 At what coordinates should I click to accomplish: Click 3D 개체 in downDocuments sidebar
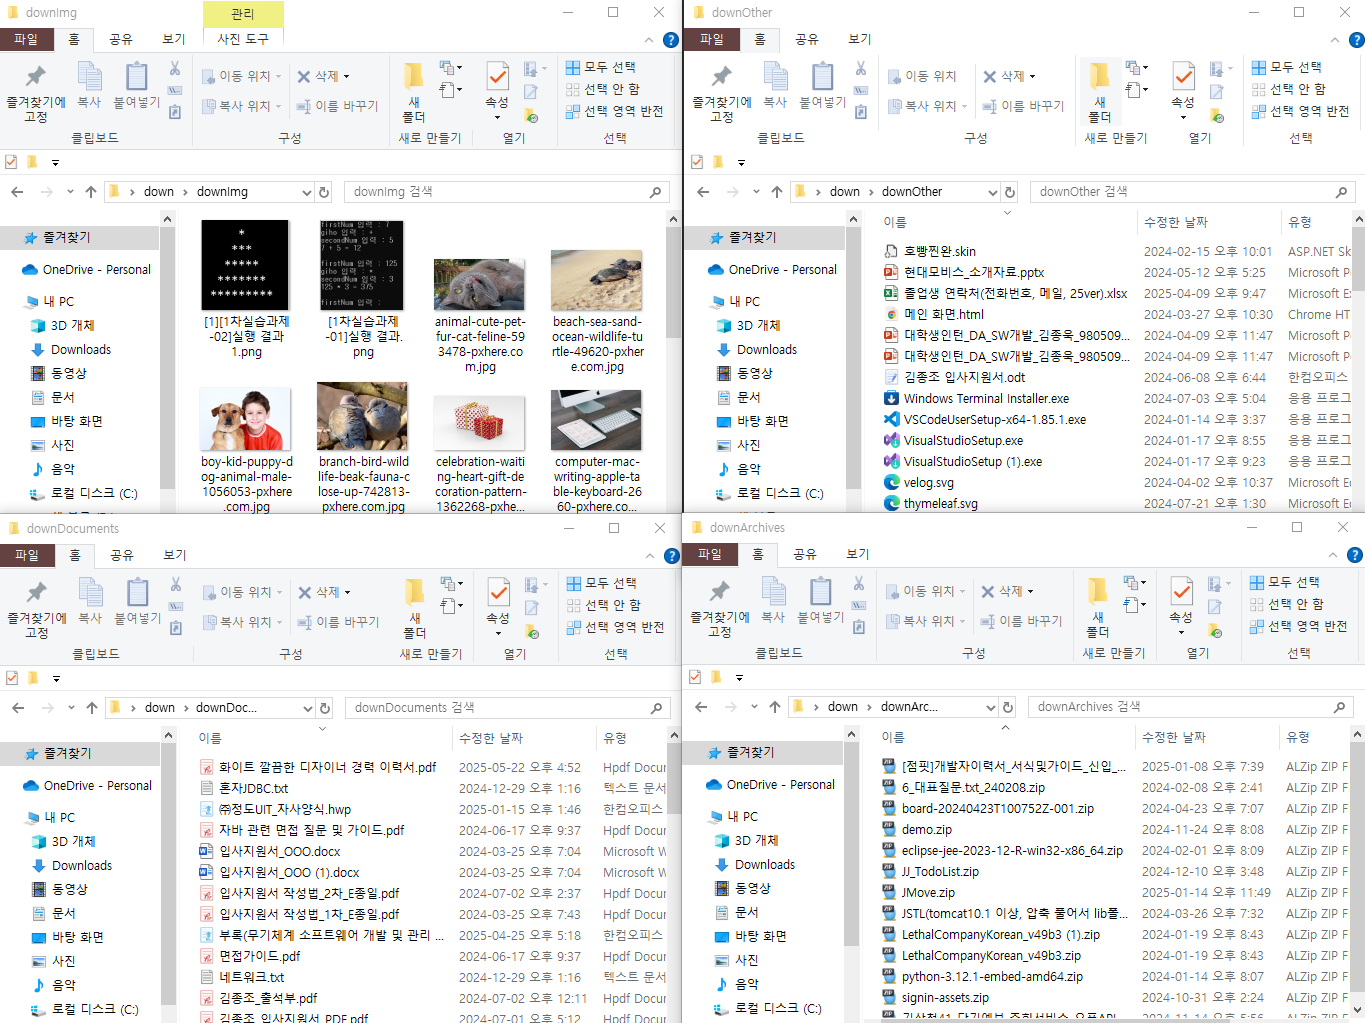coord(73,842)
